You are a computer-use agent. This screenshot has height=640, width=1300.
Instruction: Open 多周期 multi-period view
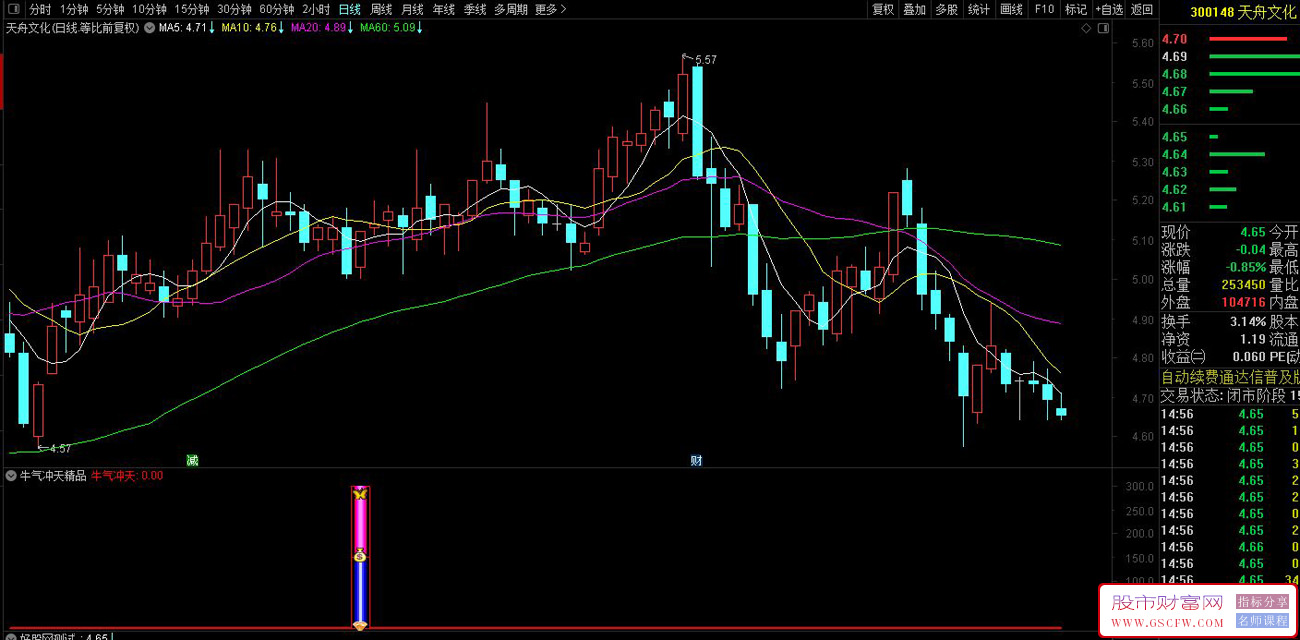click(511, 9)
